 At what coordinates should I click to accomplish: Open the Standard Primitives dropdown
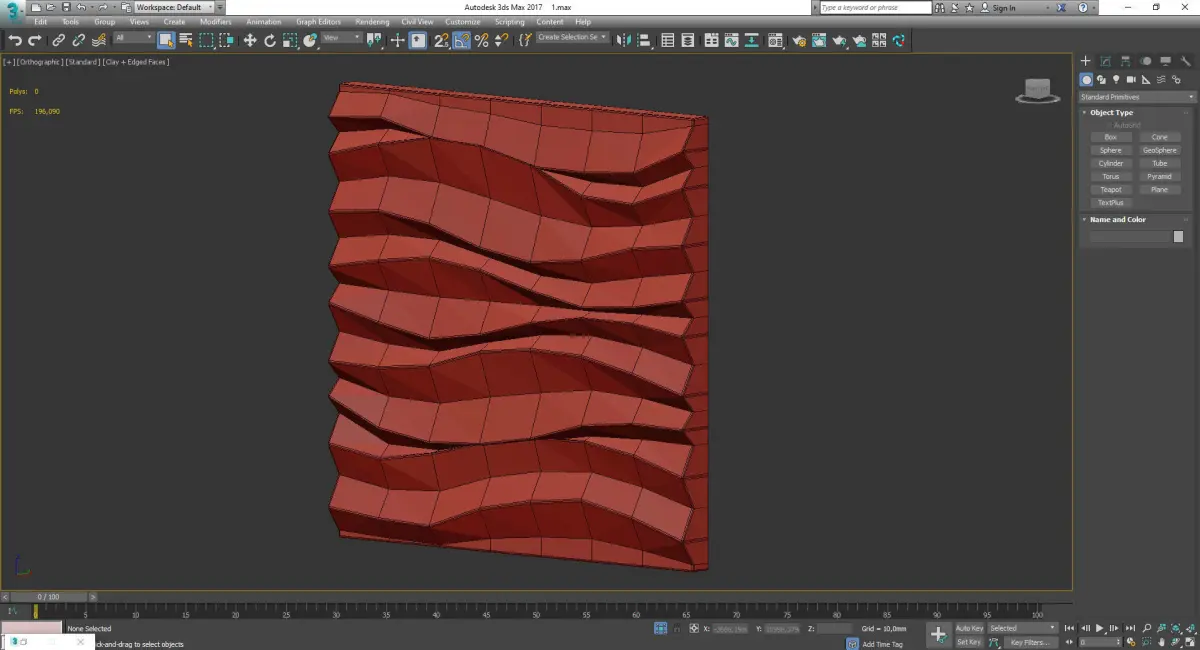pyautogui.click(x=1137, y=97)
